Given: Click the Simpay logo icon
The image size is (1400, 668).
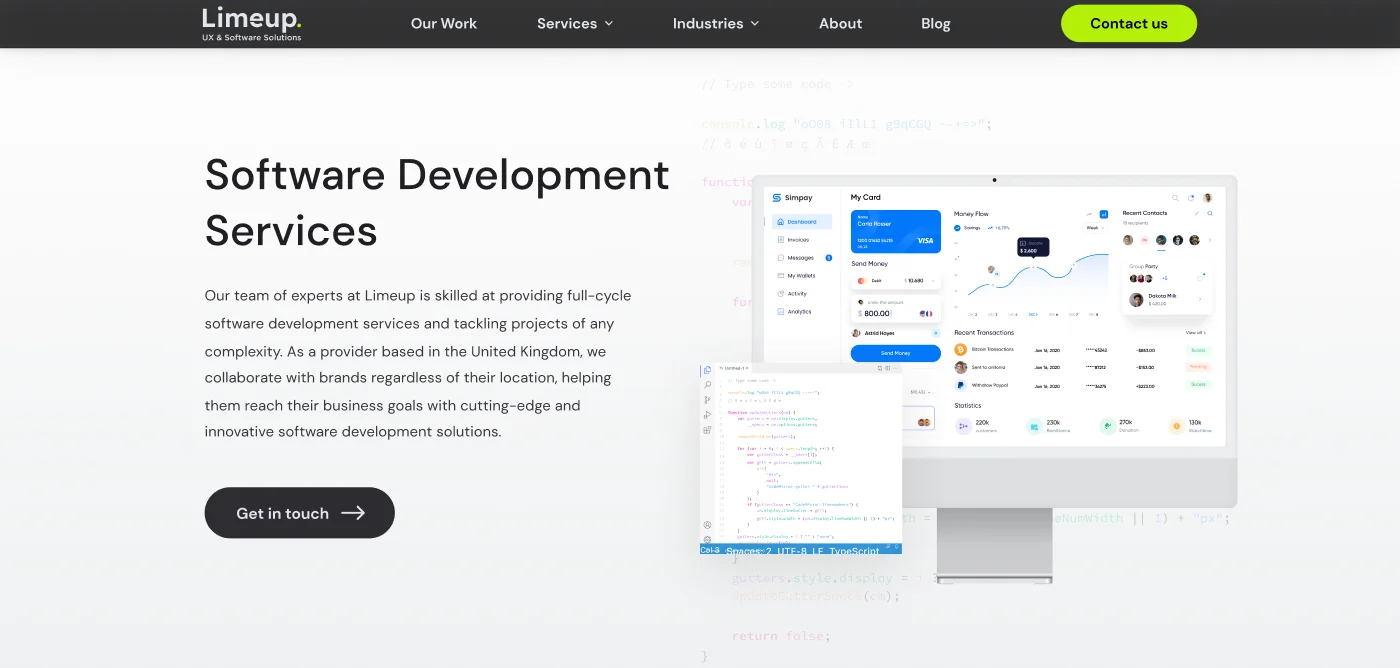Looking at the screenshot, I should click(x=776, y=198).
